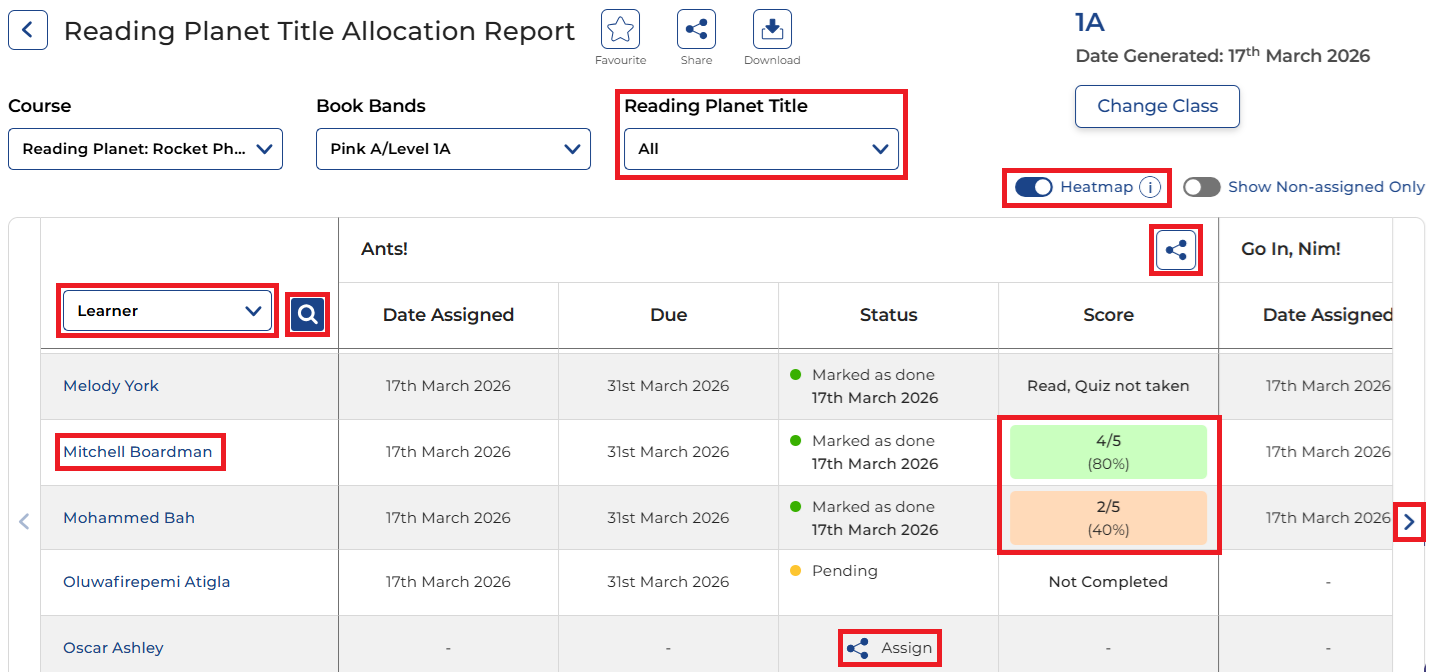
Task: Assign Ants! to Oscar Ashley
Action: tap(890, 648)
